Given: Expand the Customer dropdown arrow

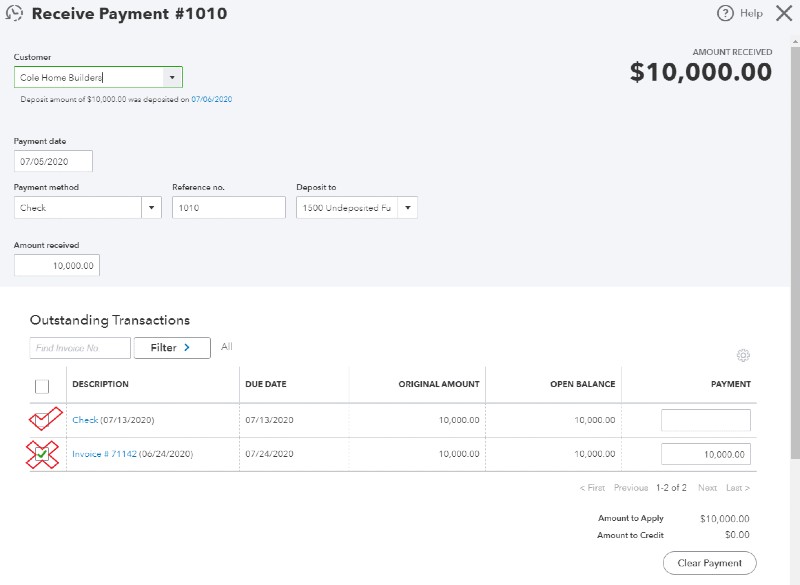Looking at the screenshot, I should point(172,78).
